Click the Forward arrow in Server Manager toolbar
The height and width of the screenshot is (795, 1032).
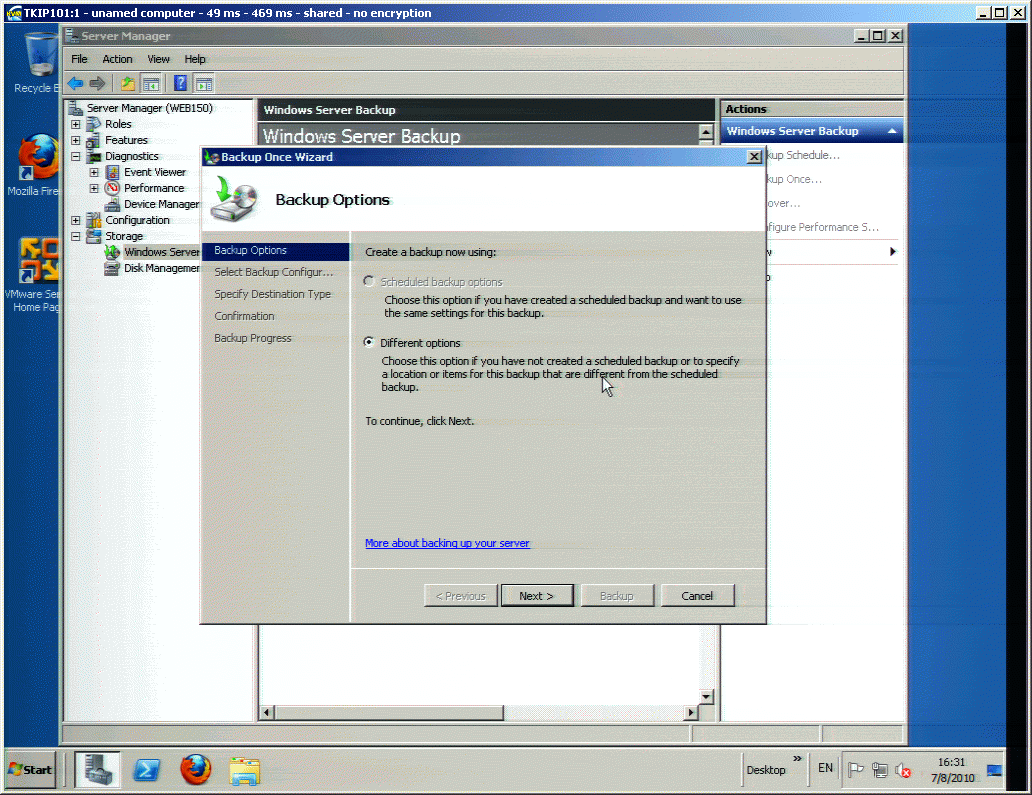[97, 84]
